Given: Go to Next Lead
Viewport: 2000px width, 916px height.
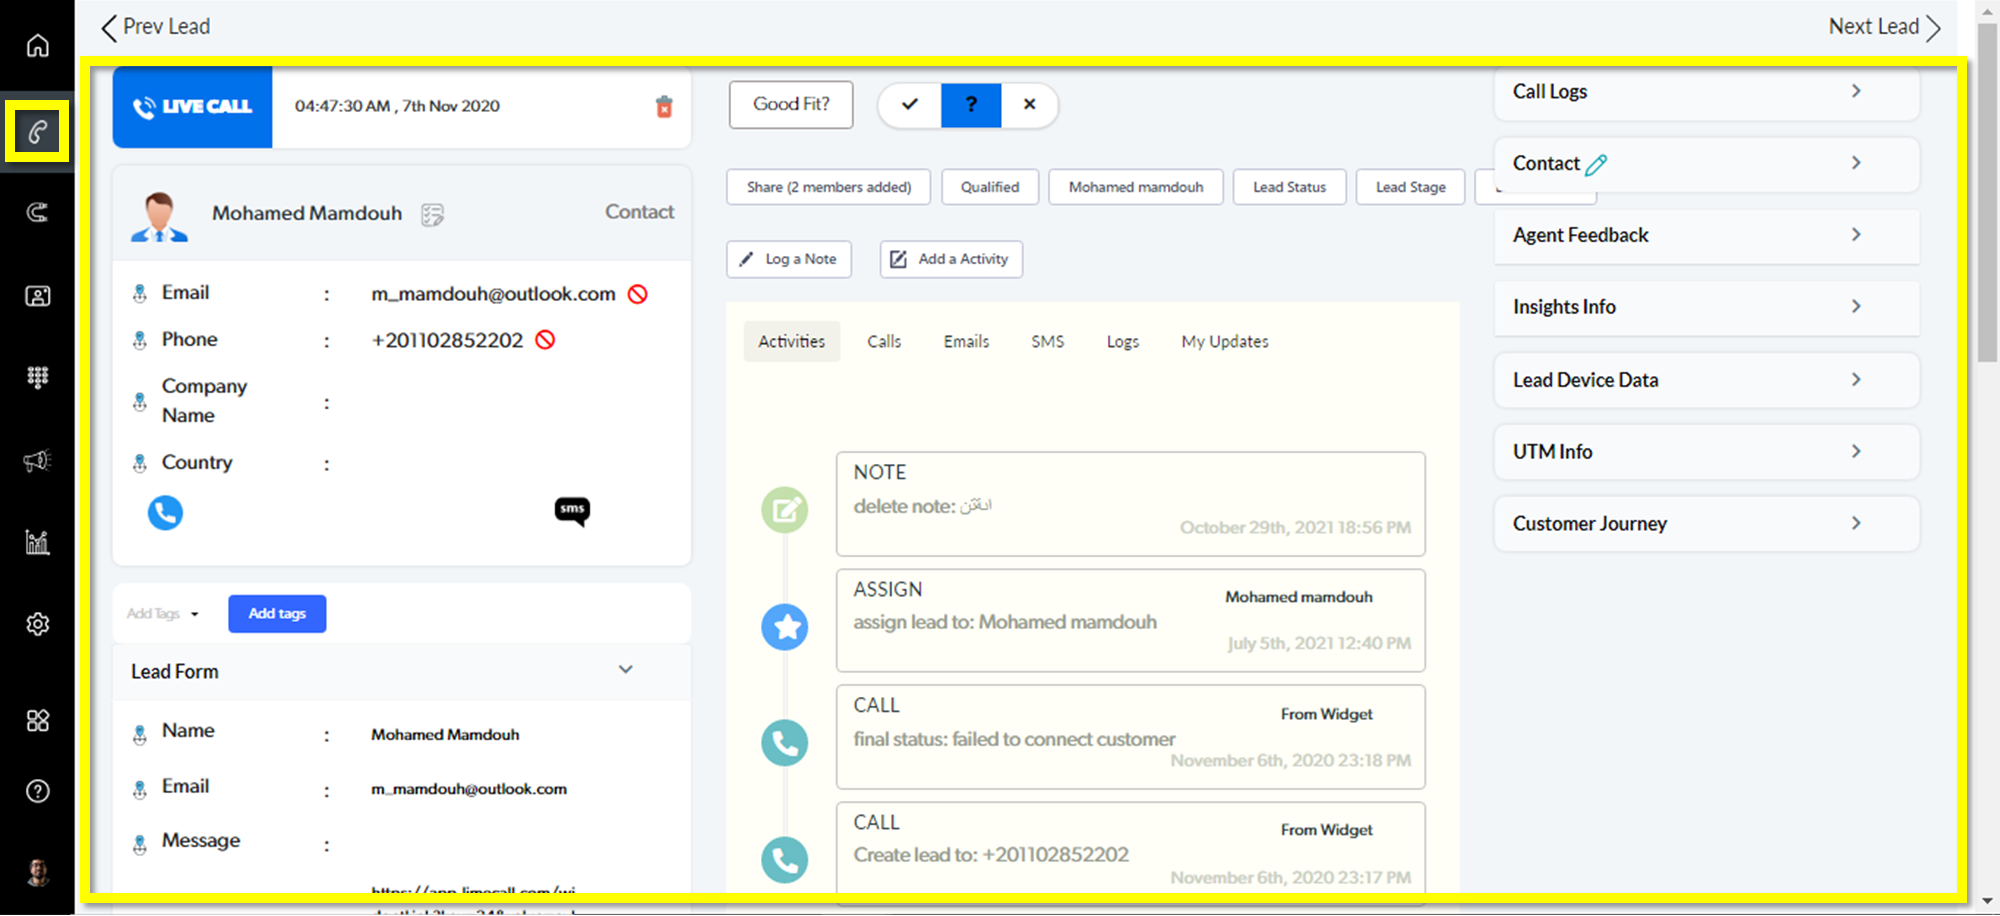Looking at the screenshot, I should click(x=1884, y=27).
